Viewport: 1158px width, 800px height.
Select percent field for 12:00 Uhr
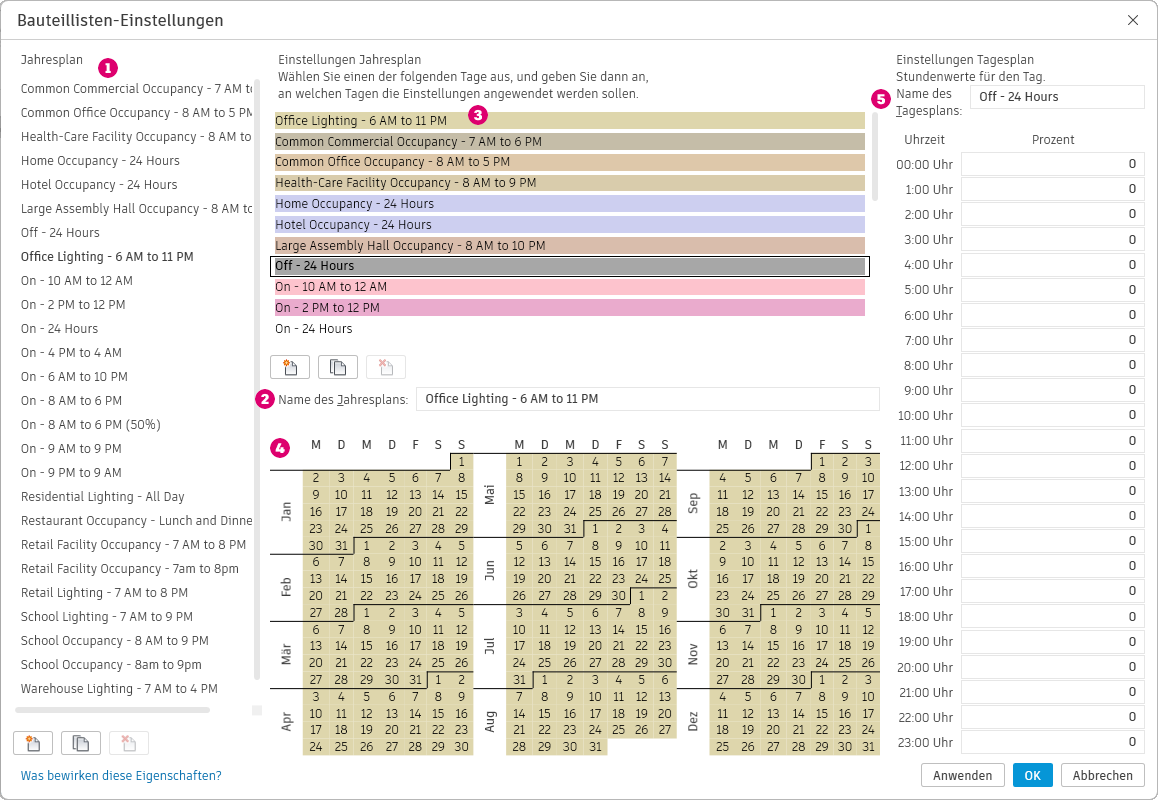click(x=1052, y=465)
